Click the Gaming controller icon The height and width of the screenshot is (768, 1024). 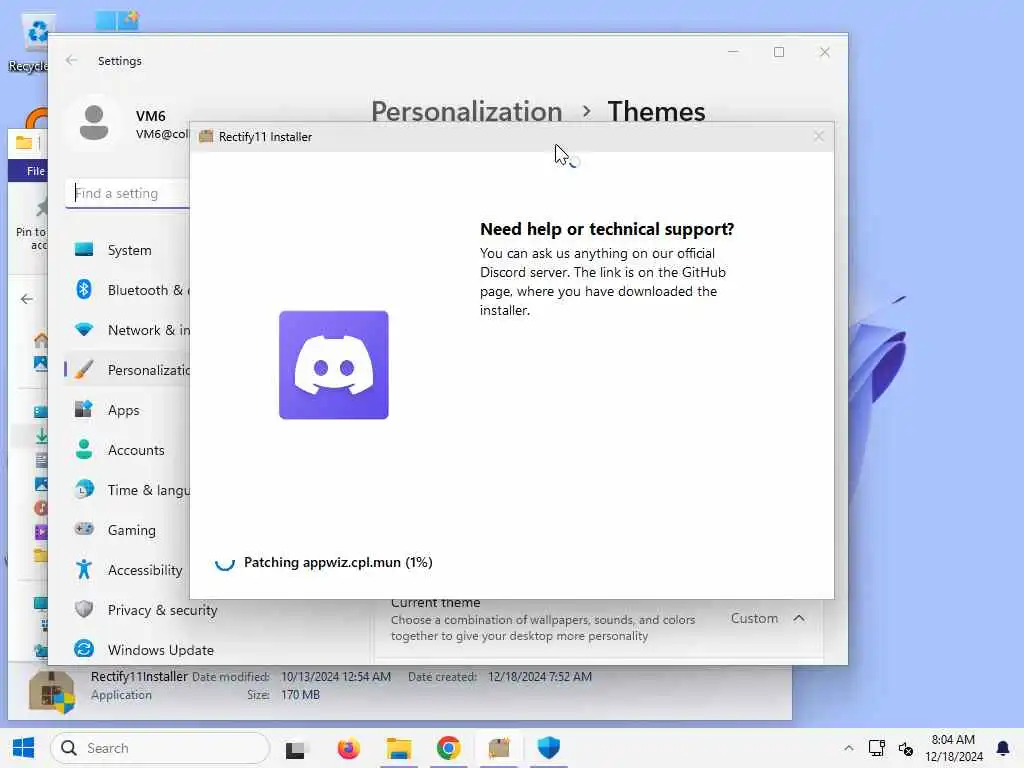(84, 528)
